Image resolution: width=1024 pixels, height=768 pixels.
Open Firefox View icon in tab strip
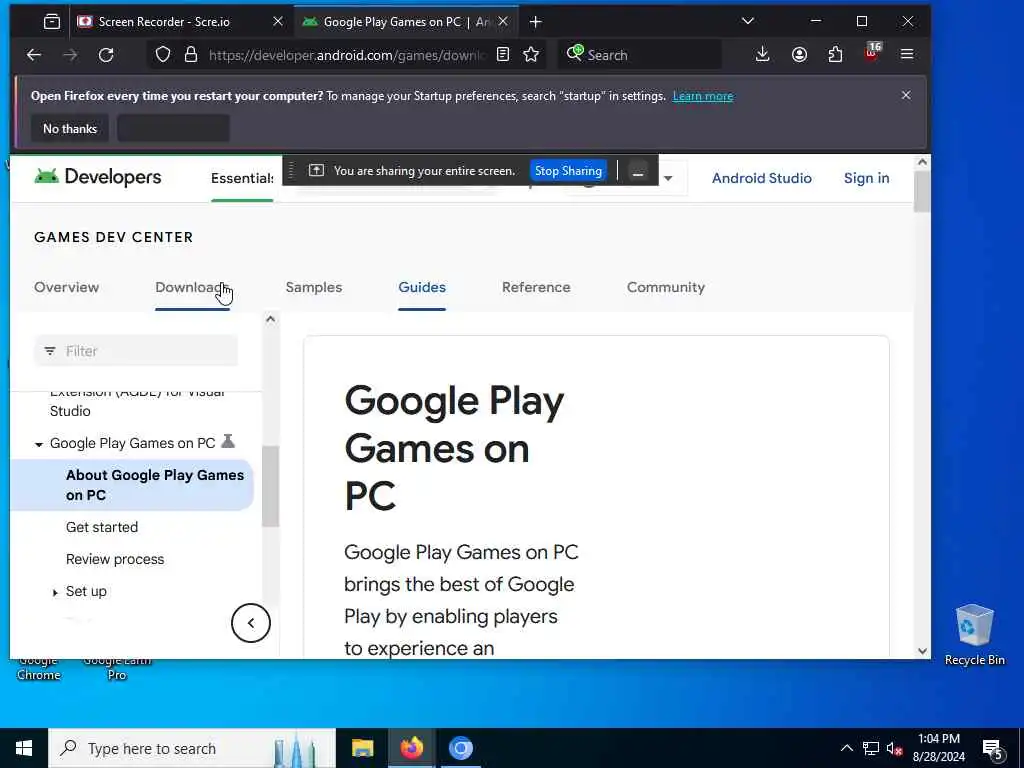(x=52, y=22)
